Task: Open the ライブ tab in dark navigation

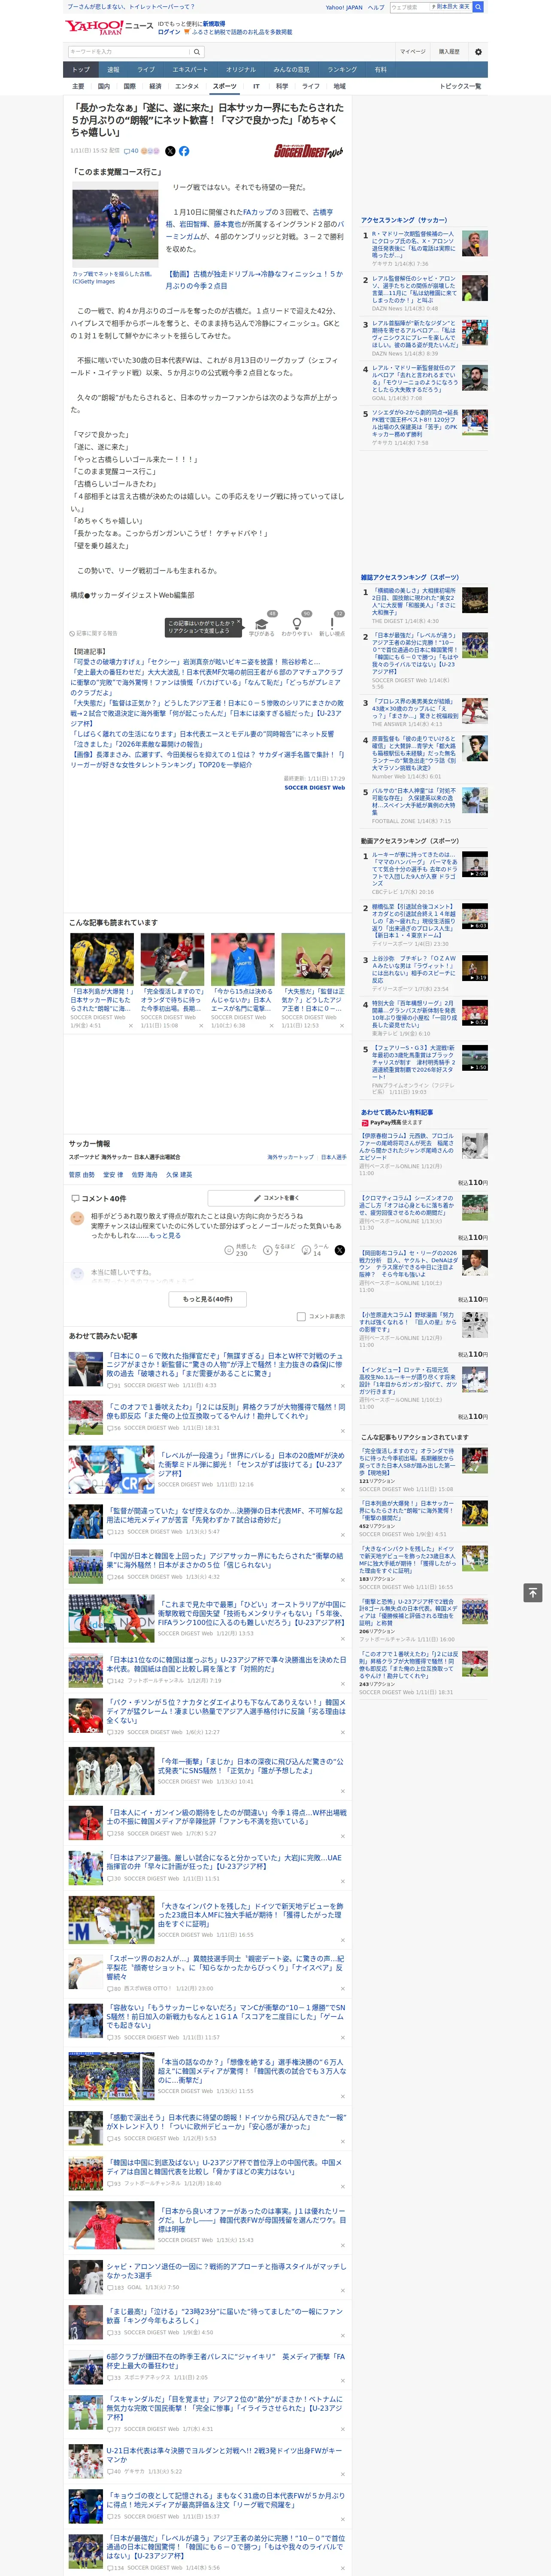Action: tap(146, 70)
